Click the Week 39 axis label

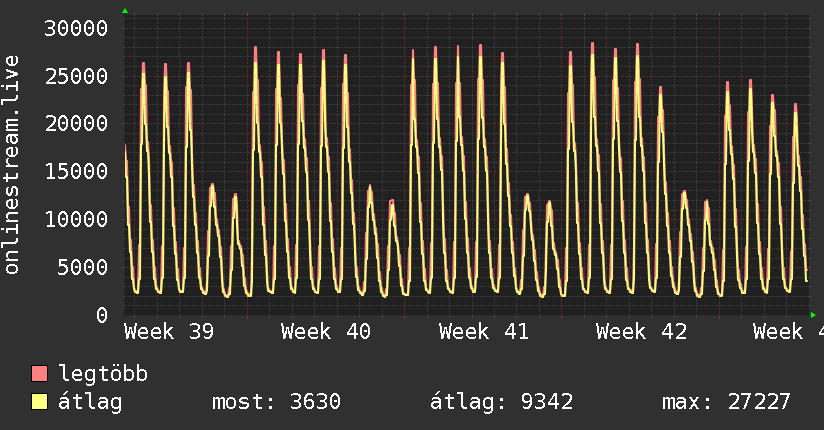coord(169,332)
